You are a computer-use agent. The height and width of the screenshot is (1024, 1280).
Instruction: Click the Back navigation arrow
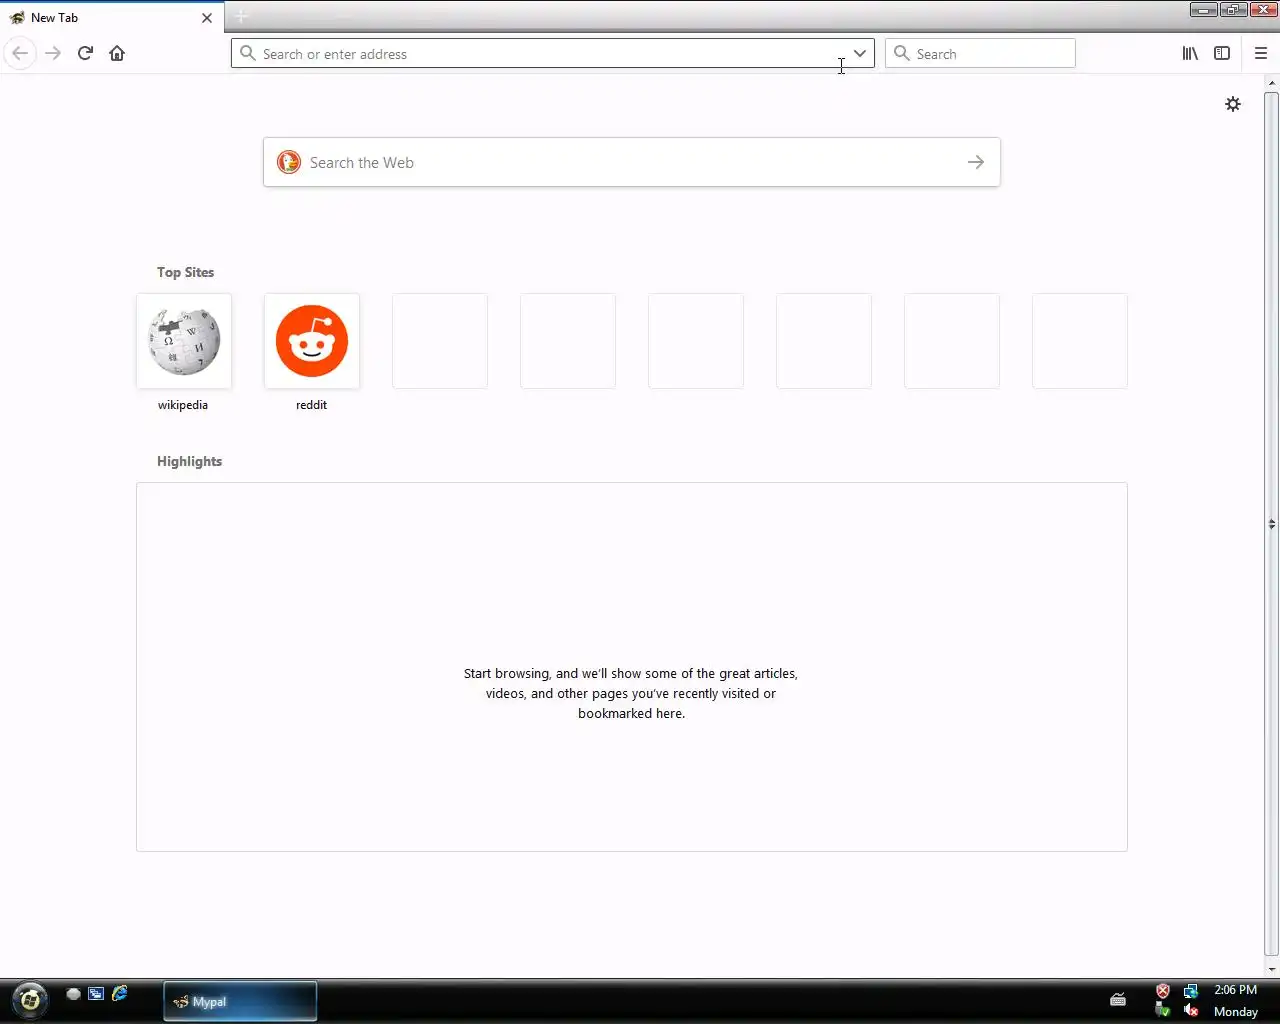coord(20,53)
